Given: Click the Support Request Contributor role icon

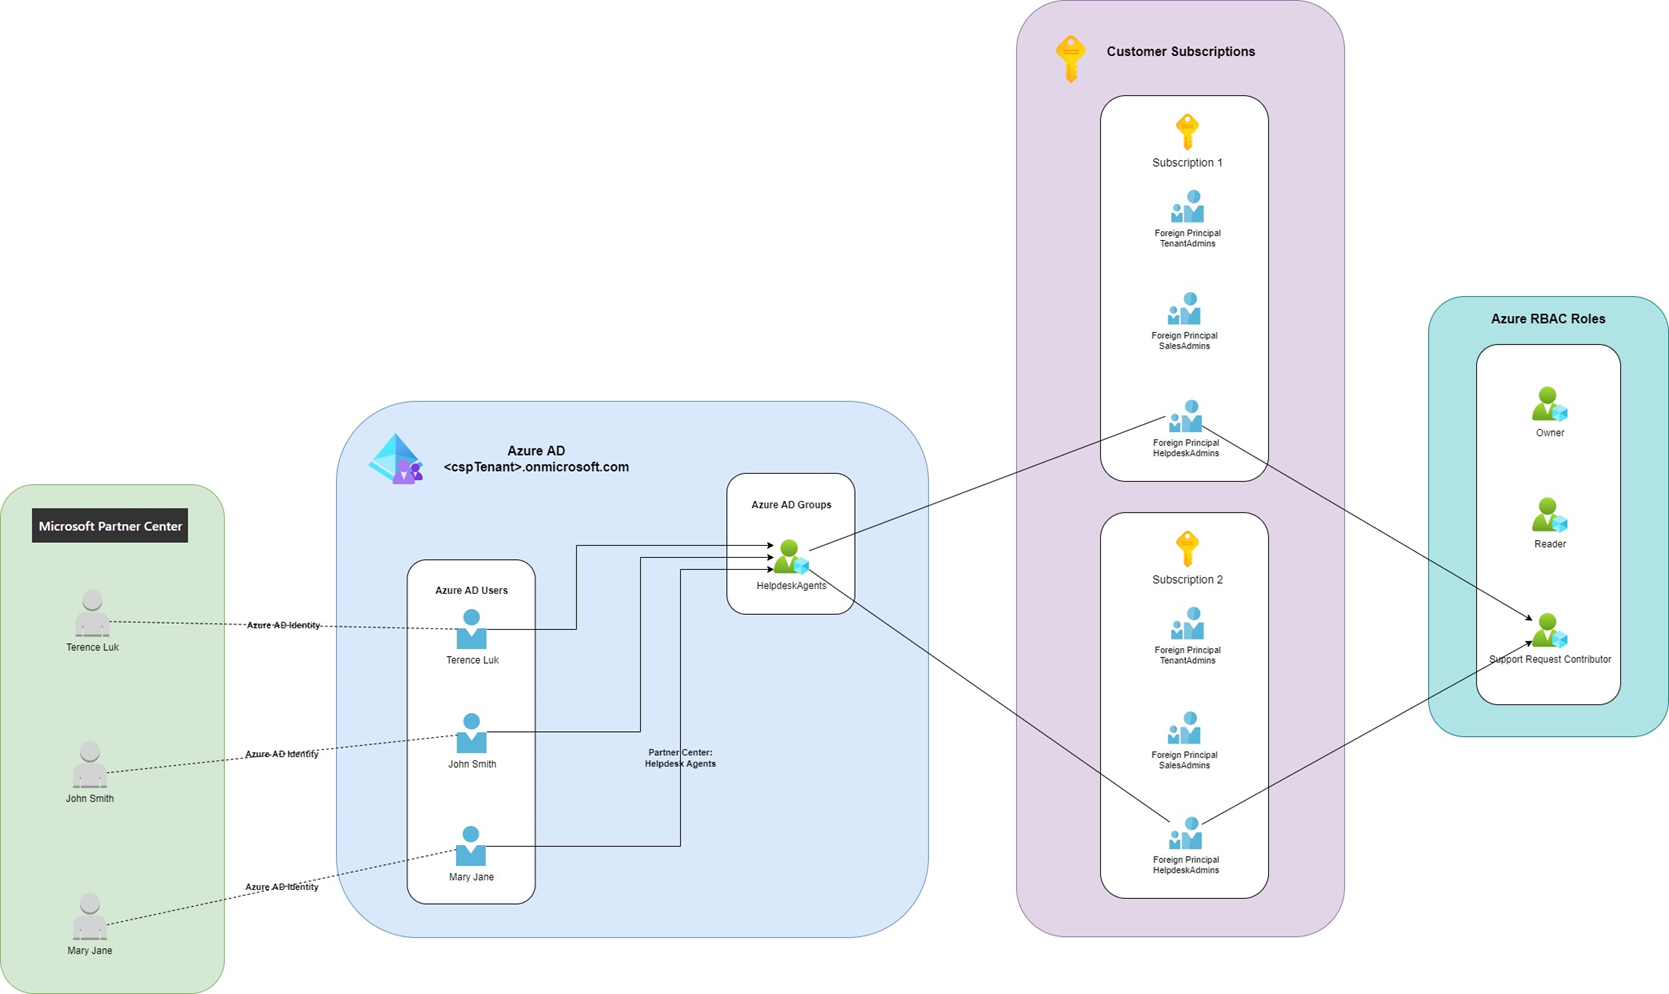Looking at the screenshot, I should pos(1549,630).
